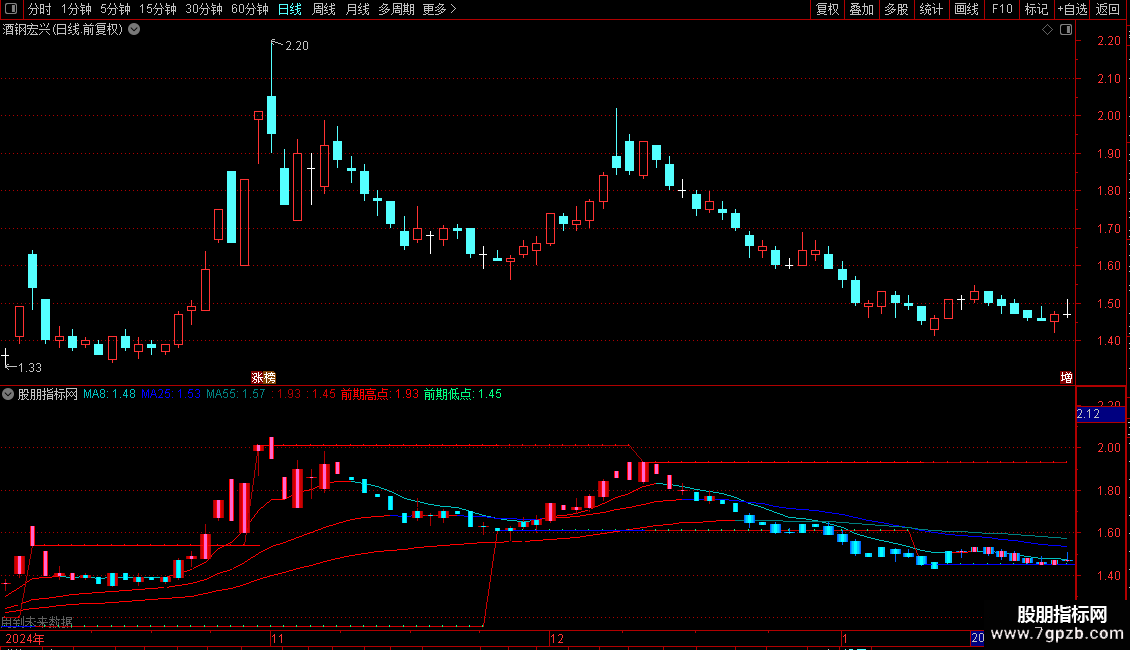Switch to 周线 weekly chart
1130x650 pixels.
324,9
